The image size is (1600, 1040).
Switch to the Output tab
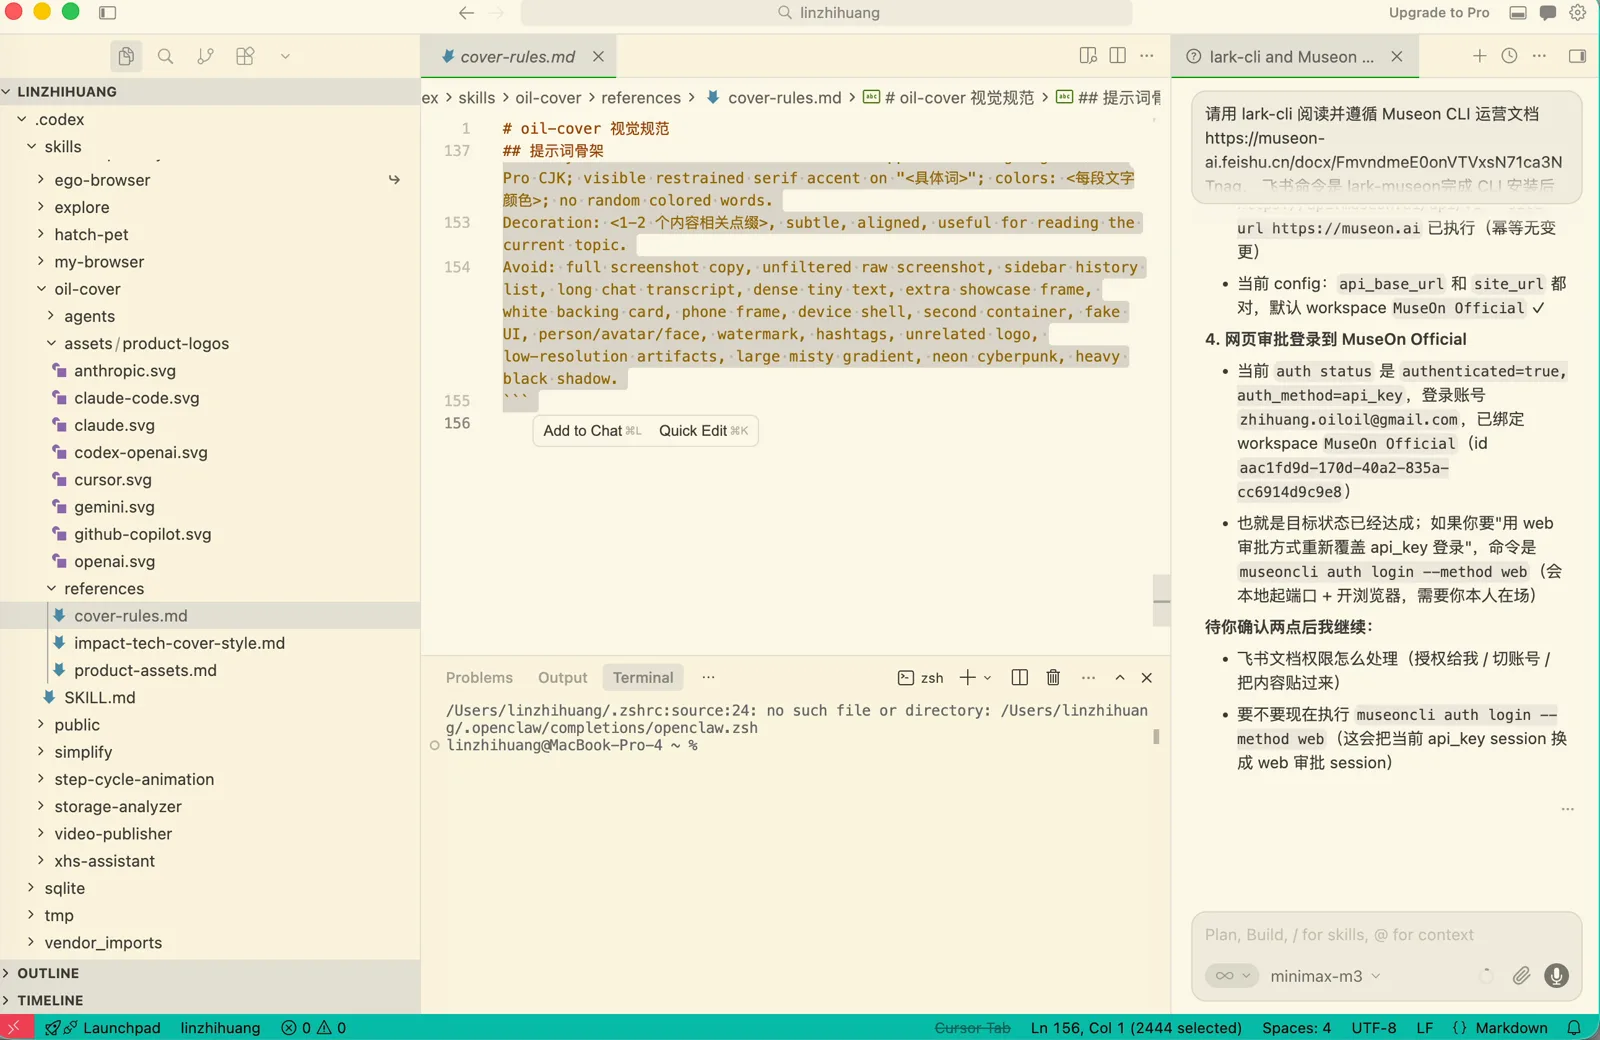coord(563,678)
